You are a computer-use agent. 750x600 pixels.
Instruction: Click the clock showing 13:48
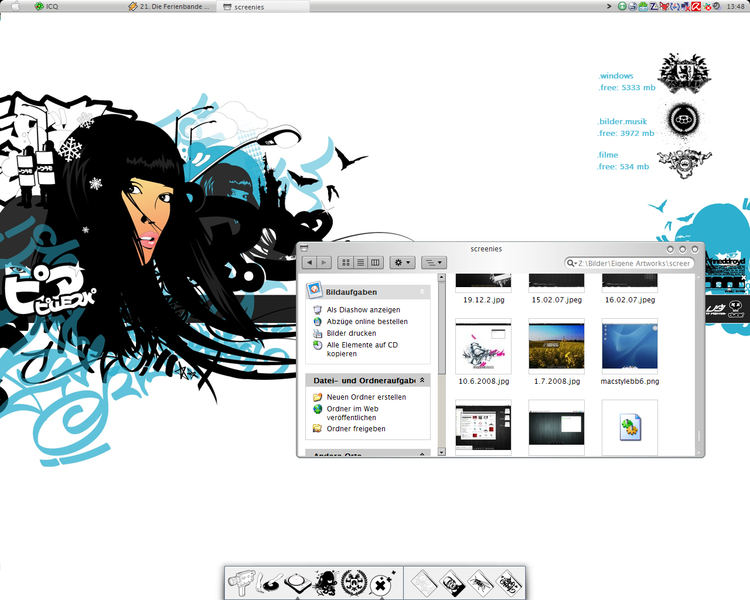735,6
